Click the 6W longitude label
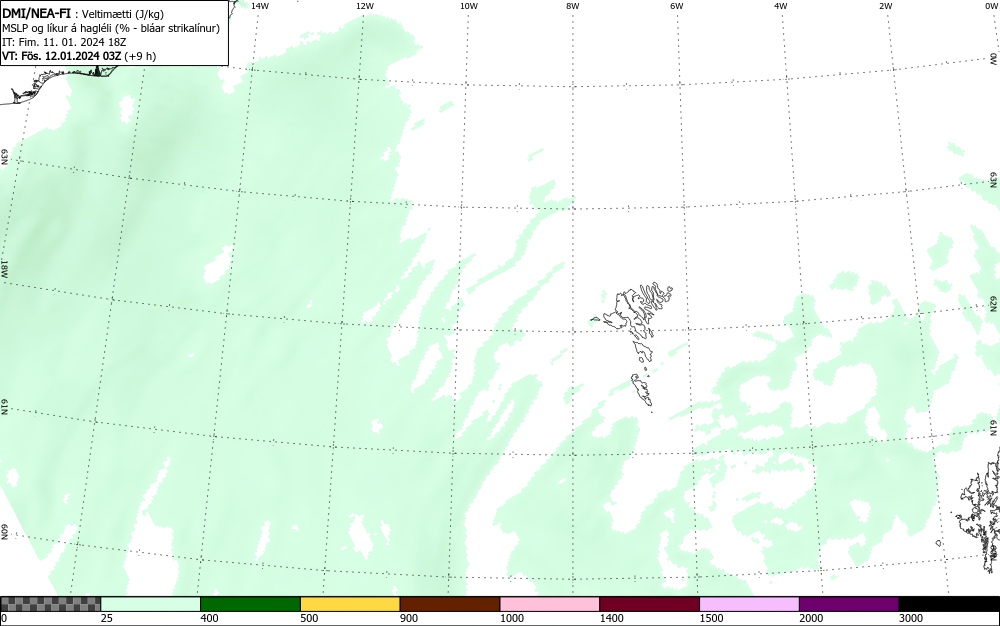This screenshot has height=626, width=1000. [x=677, y=6]
